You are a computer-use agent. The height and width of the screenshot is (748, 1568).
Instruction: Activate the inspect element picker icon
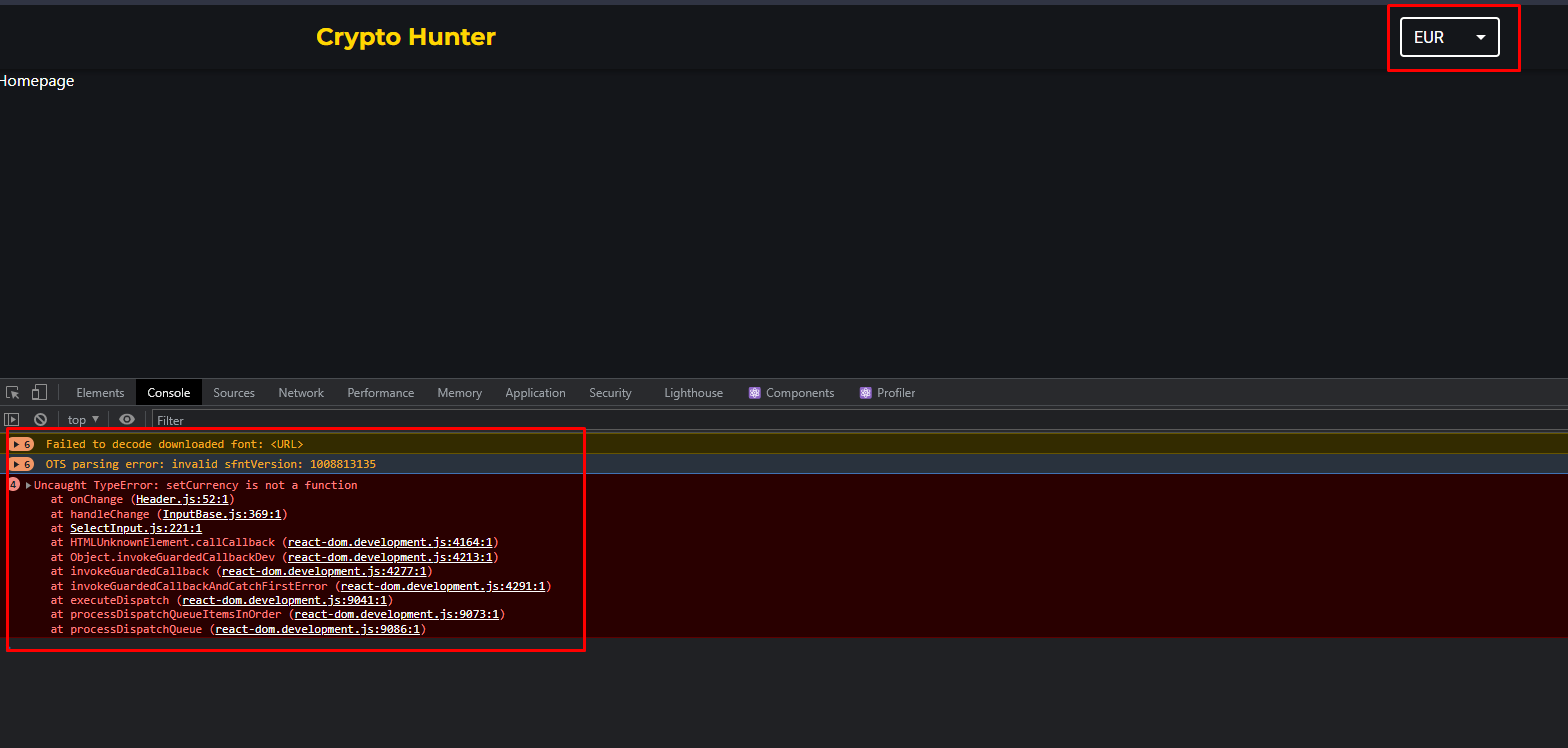13,393
